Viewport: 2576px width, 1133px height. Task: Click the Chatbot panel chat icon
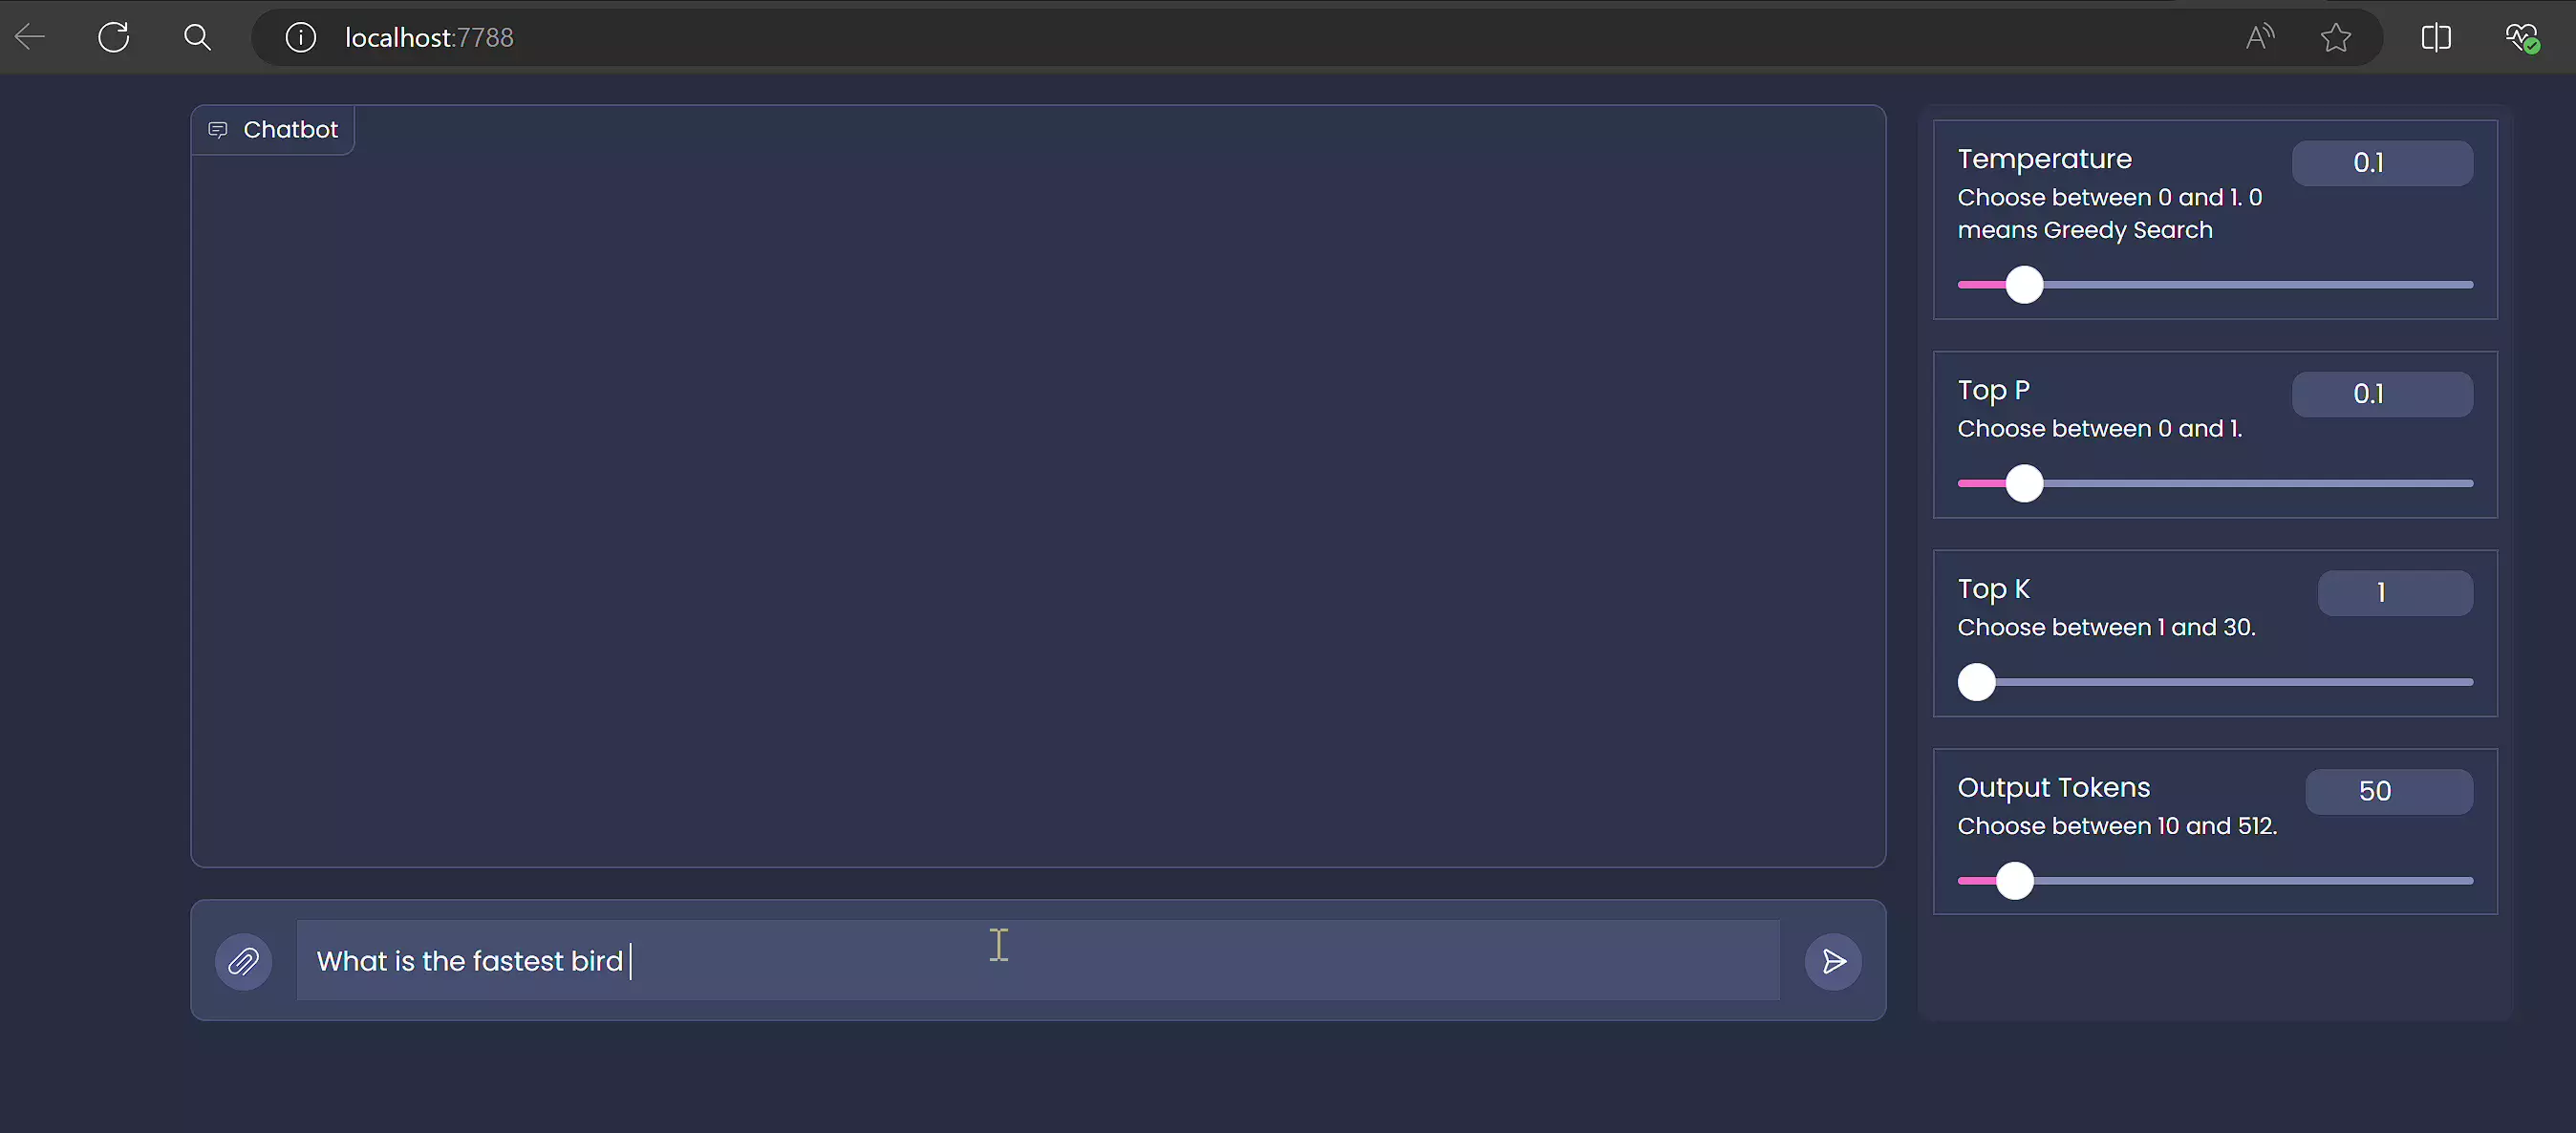coord(219,128)
